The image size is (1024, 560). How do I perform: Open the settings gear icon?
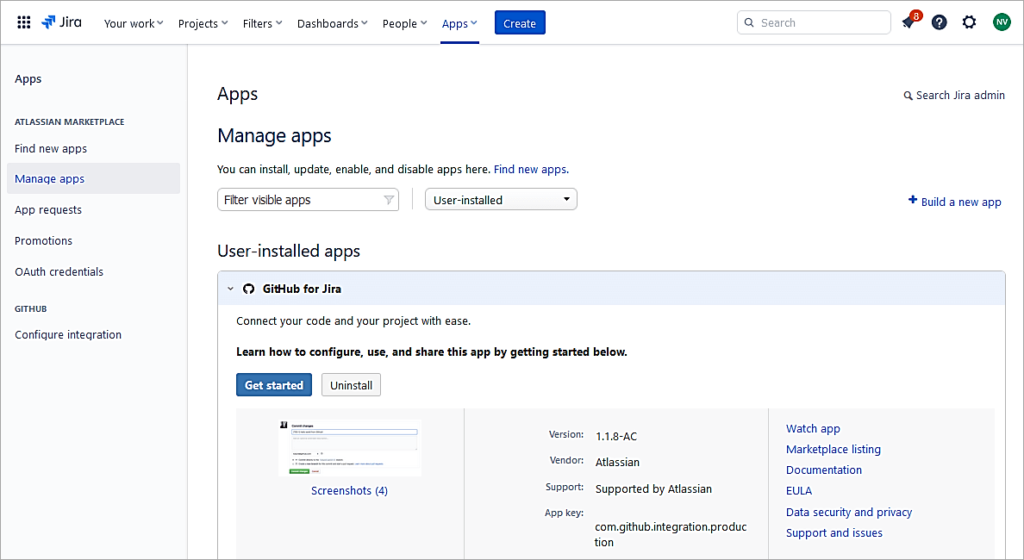point(969,22)
